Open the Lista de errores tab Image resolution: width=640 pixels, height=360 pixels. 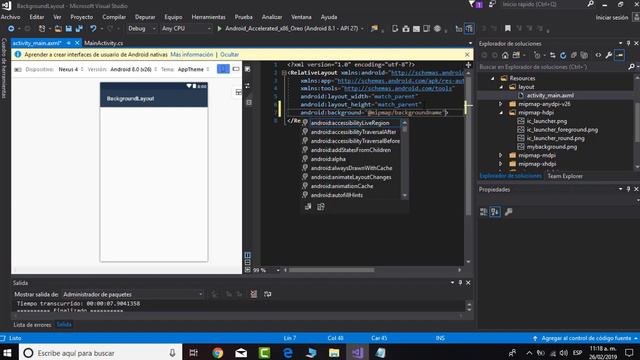[32, 324]
